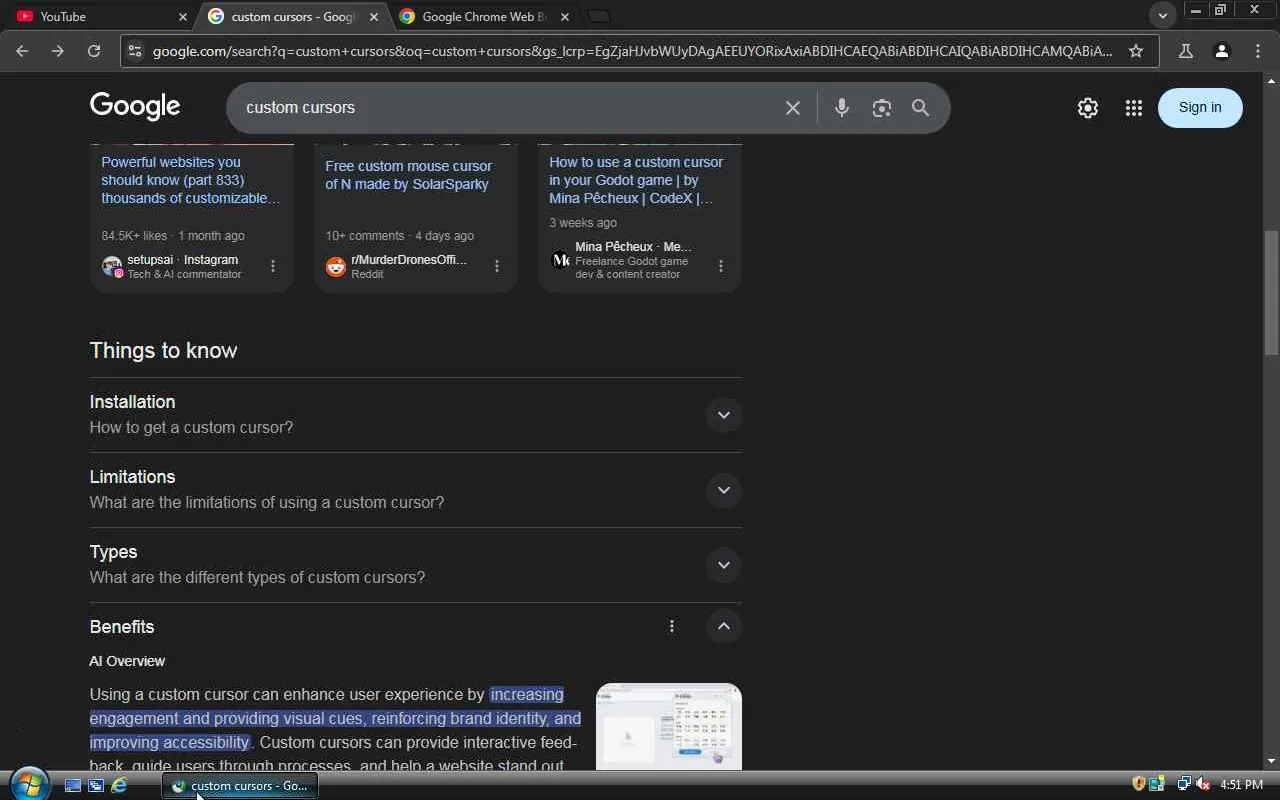The height and width of the screenshot is (800, 1280).
Task: Click 'How to get a custom cursor?' text
Action: pos(191,427)
